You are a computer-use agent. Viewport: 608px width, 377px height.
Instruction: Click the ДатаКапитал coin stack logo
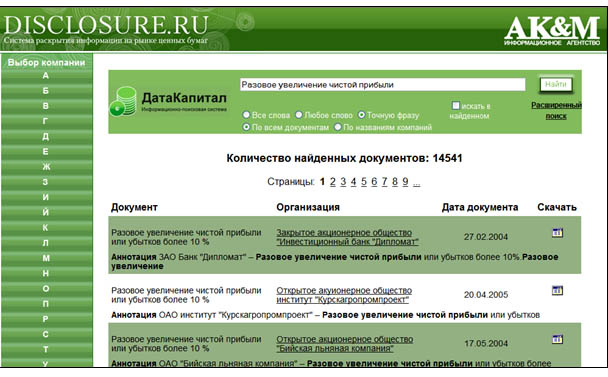[x=123, y=101]
